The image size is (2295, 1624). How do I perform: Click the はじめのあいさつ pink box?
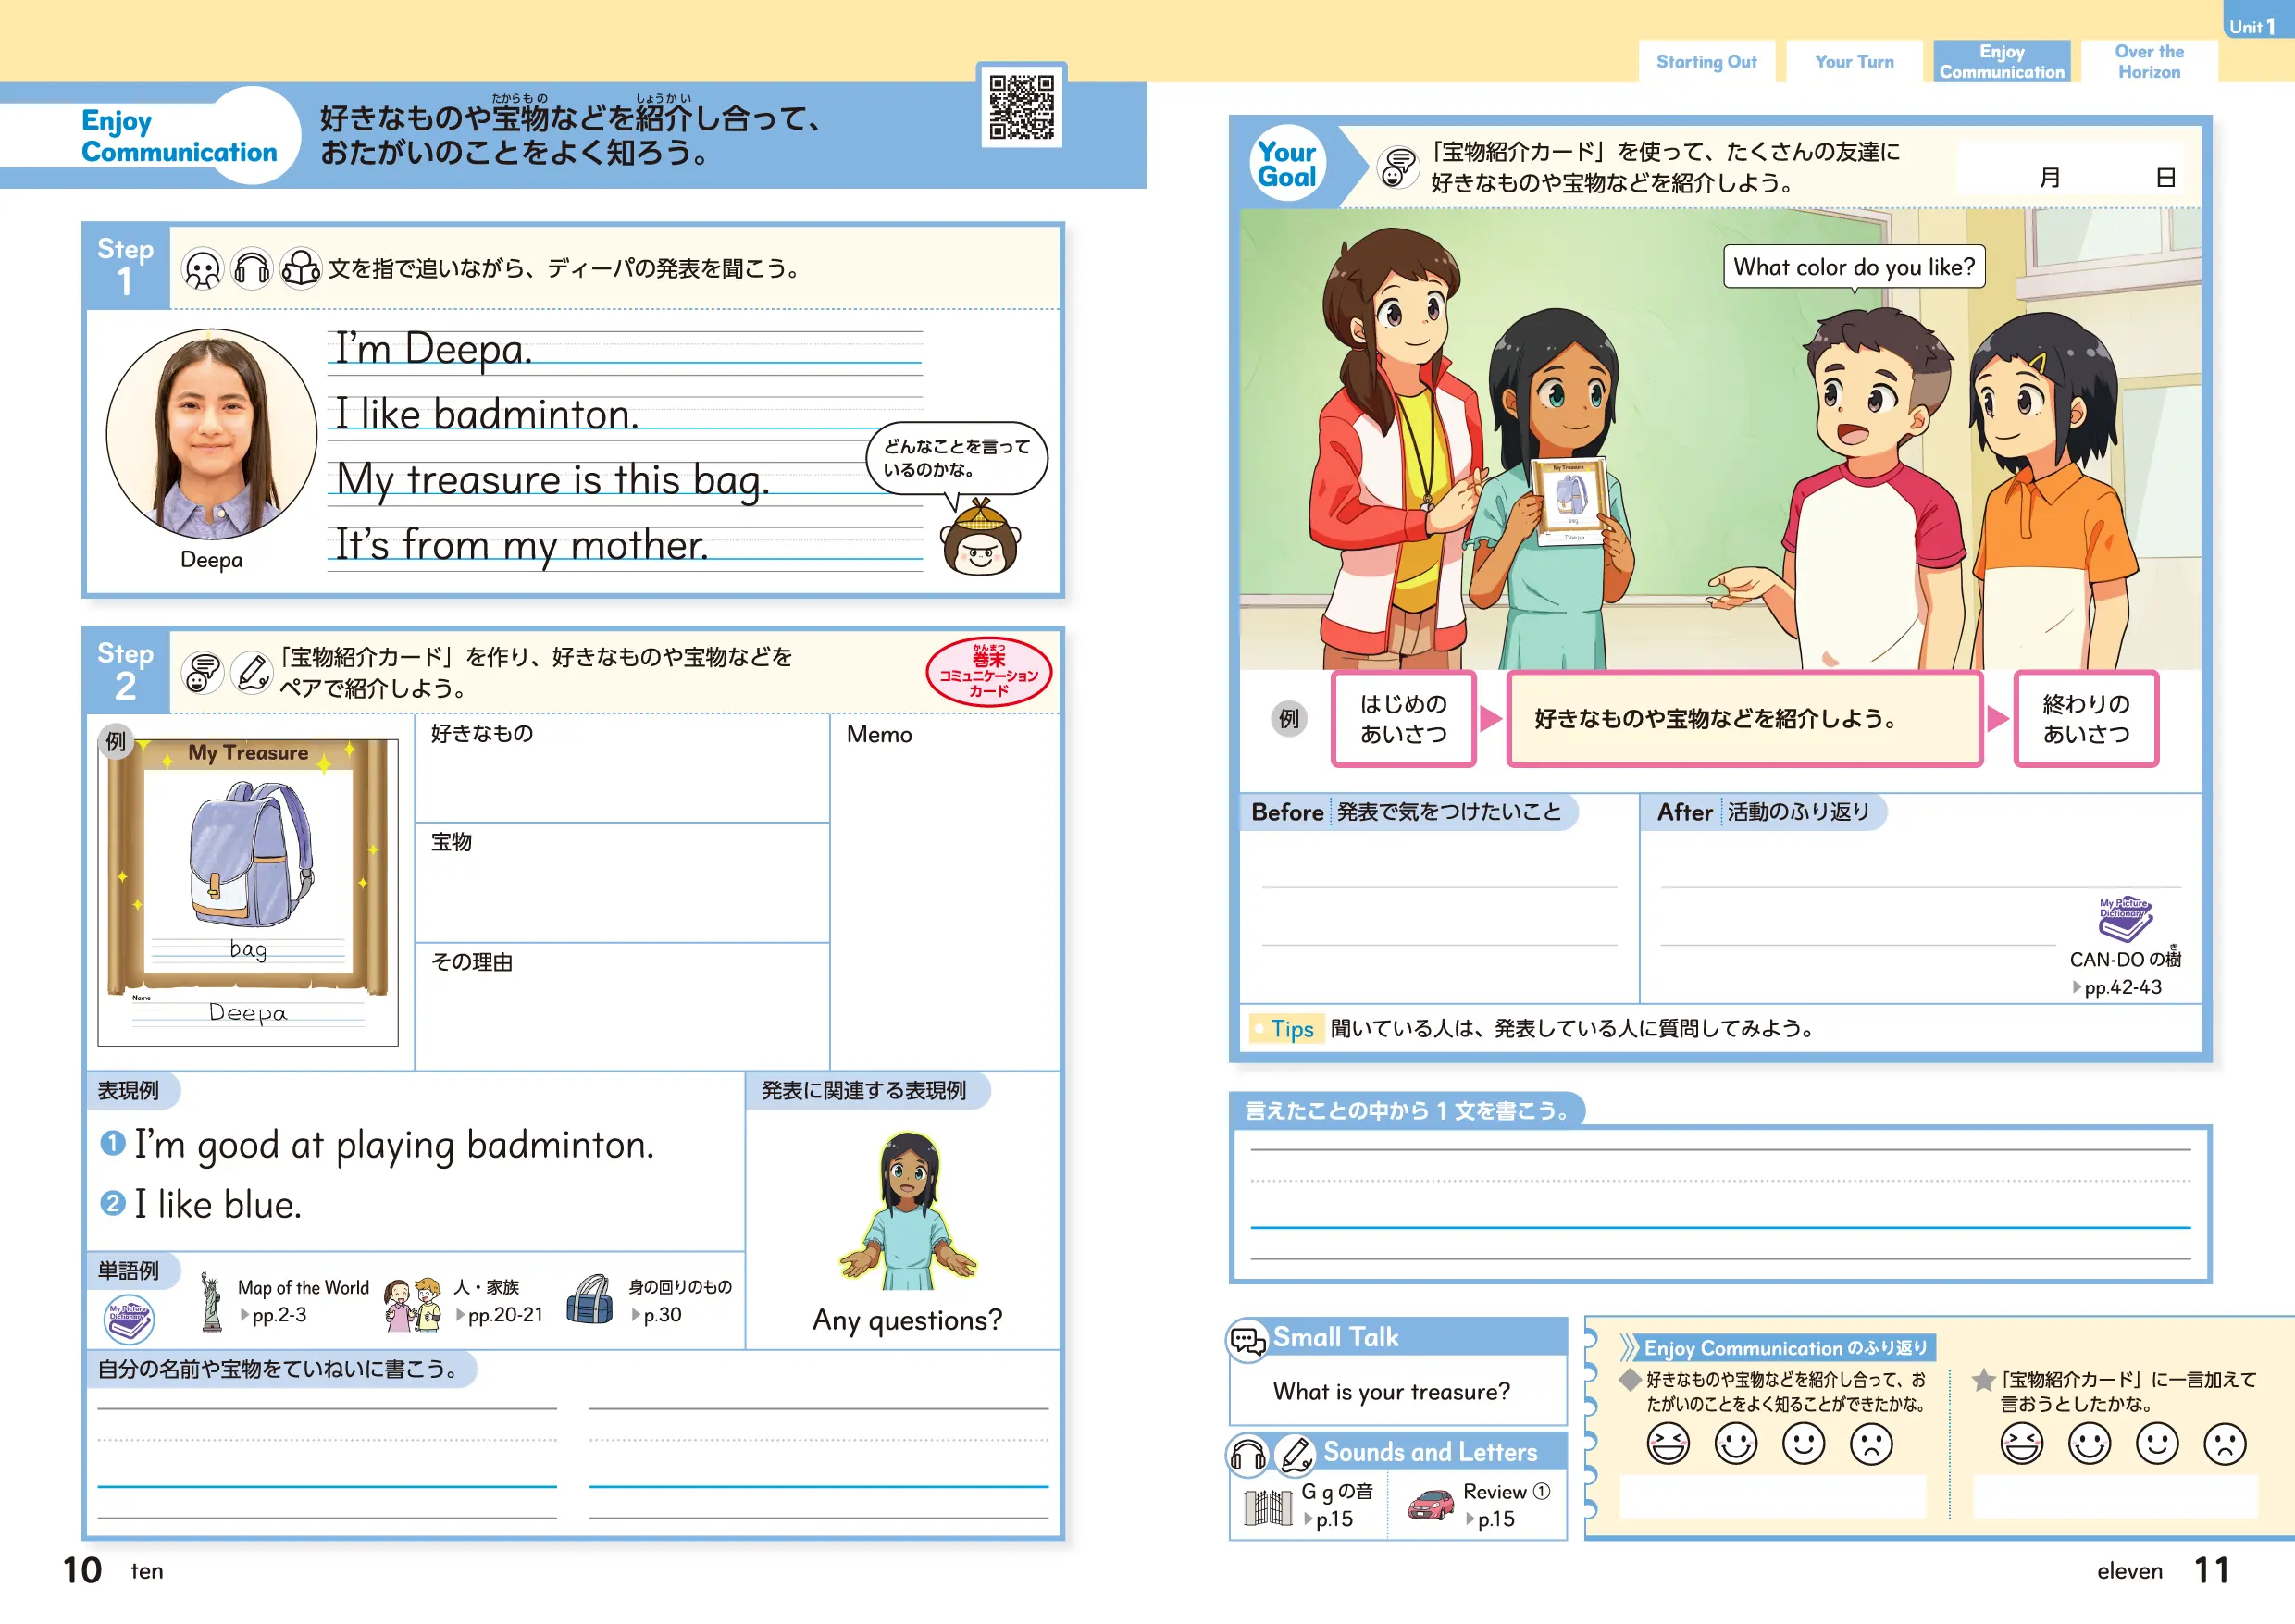pyautogui.click(x=1402, y=719)
